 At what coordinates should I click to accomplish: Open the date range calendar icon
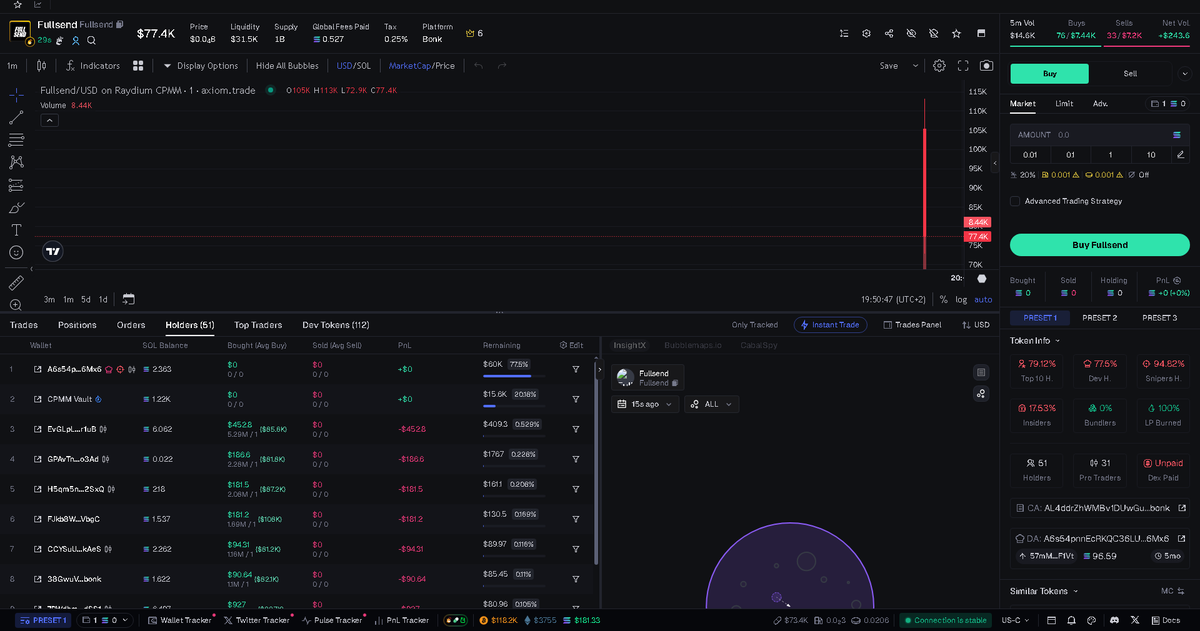tap(128, 299)
